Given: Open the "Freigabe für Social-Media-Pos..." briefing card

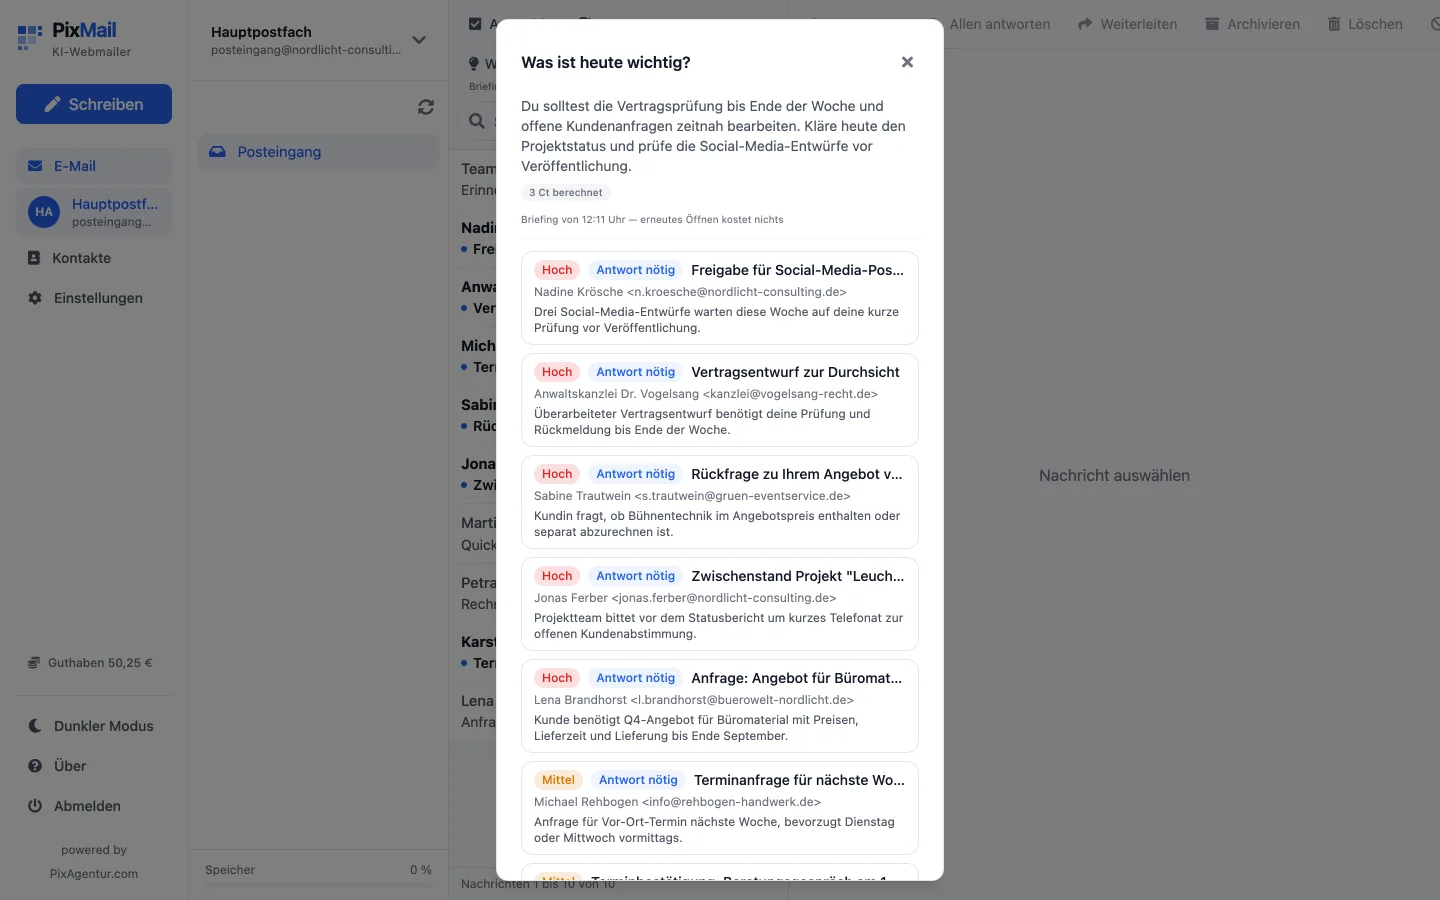Looking at the screenshot, I should (x=720, y=298).
